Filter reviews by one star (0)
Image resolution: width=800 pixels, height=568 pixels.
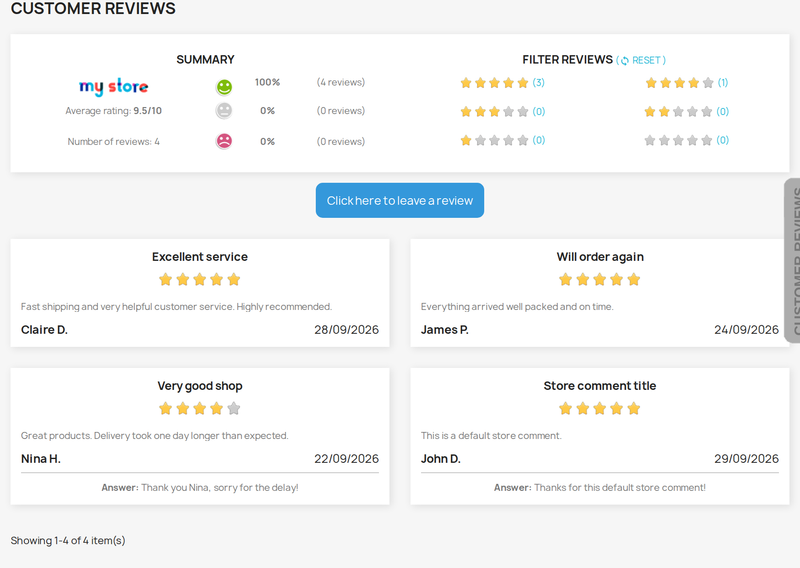[x=502, y=140]
